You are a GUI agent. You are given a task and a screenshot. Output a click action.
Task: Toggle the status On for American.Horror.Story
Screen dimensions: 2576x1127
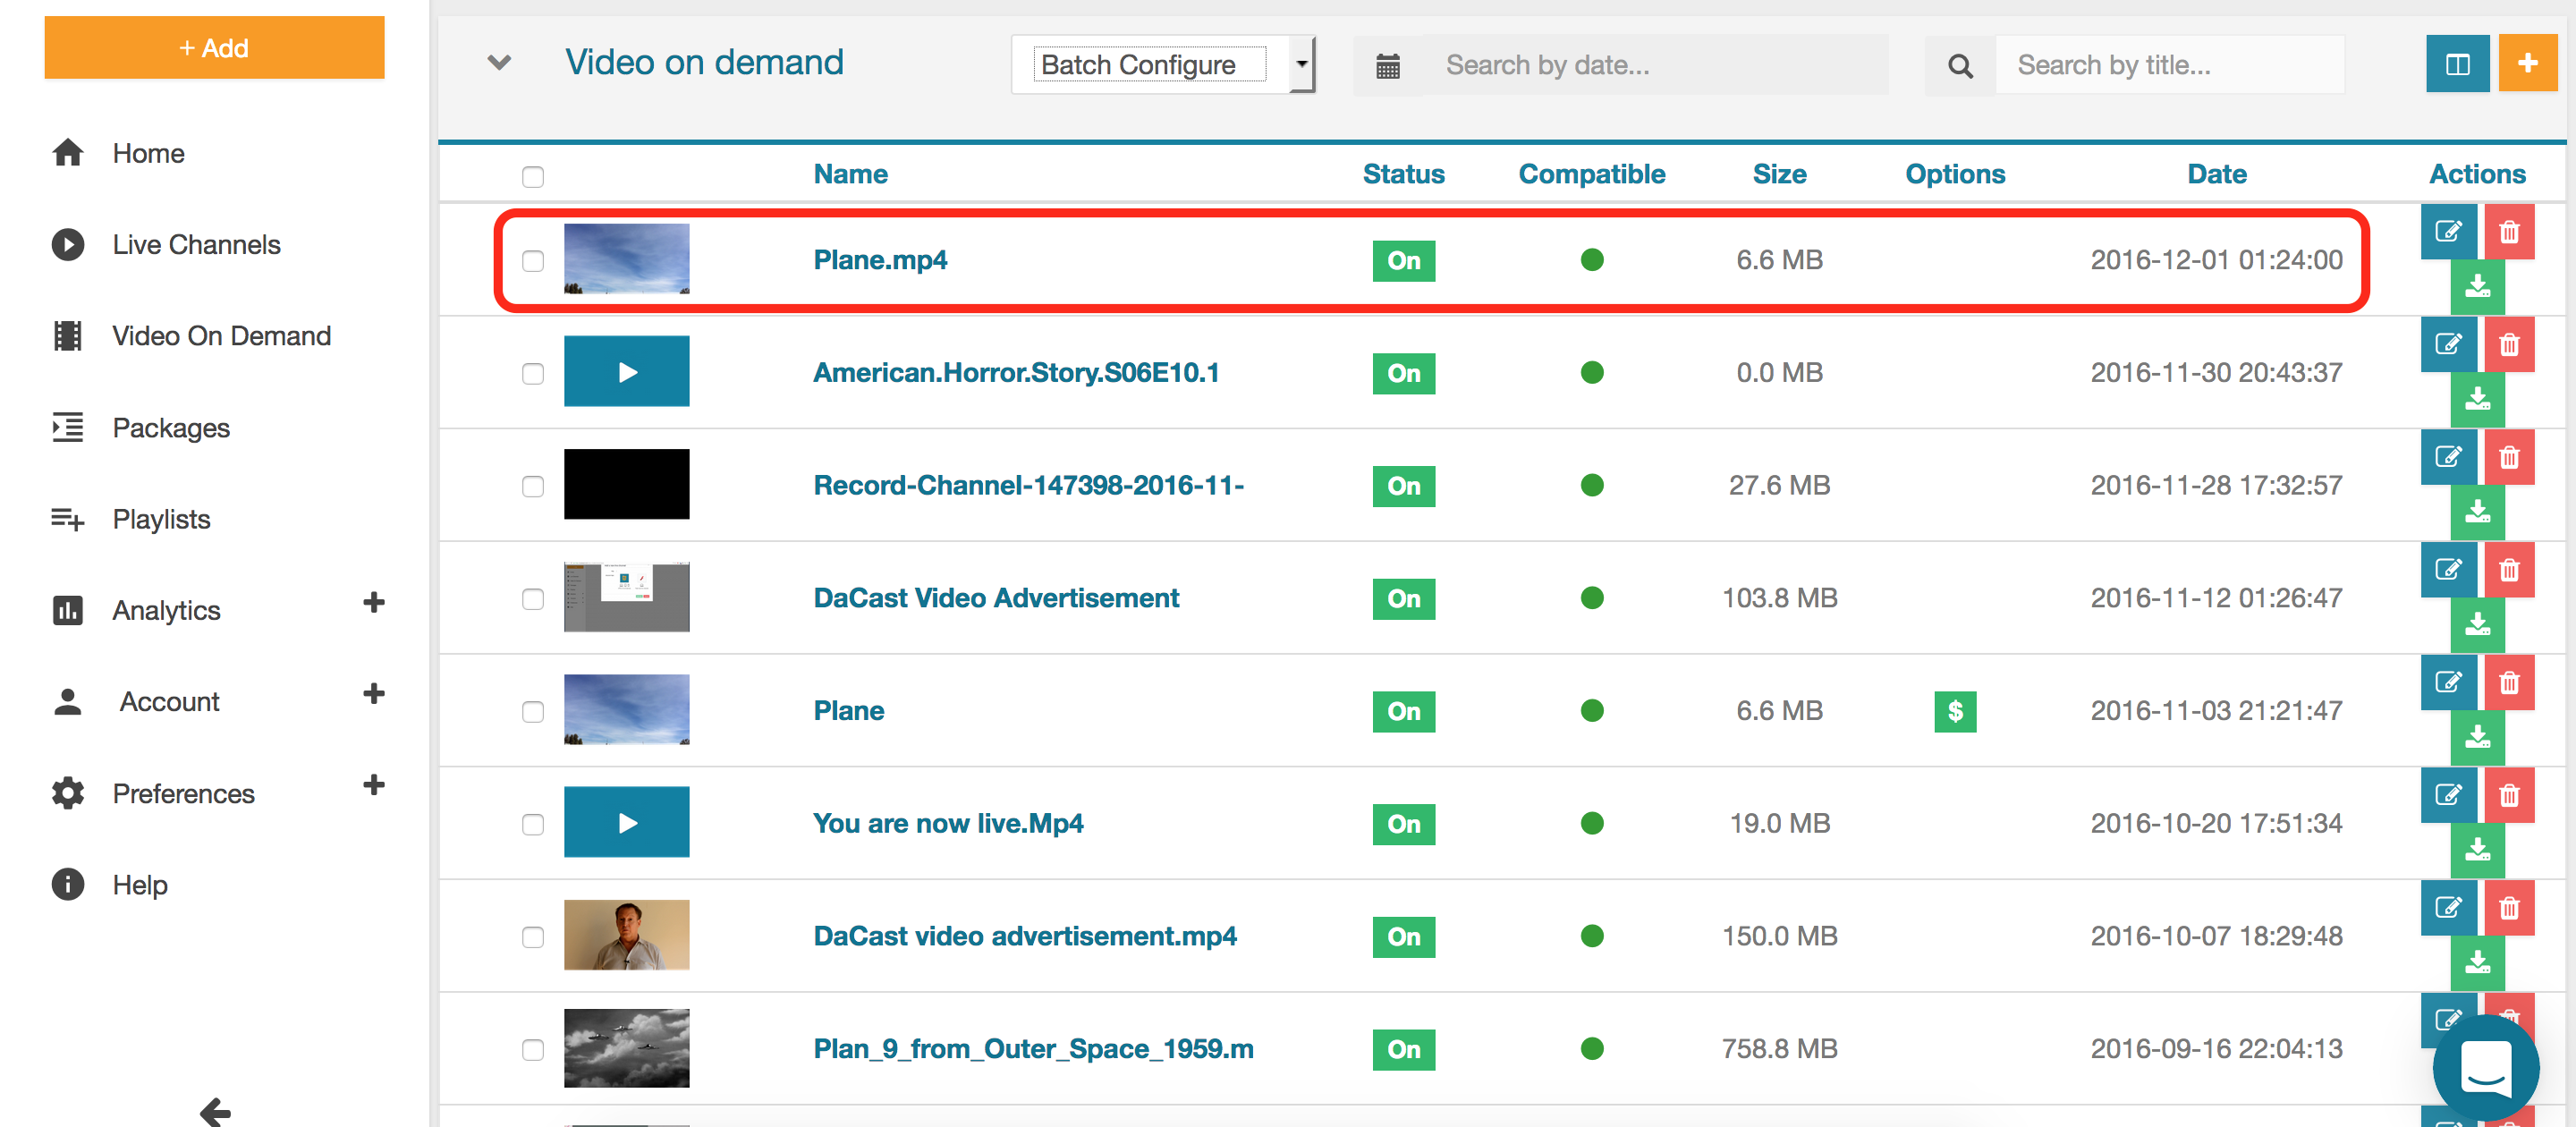click(1404, 373)
